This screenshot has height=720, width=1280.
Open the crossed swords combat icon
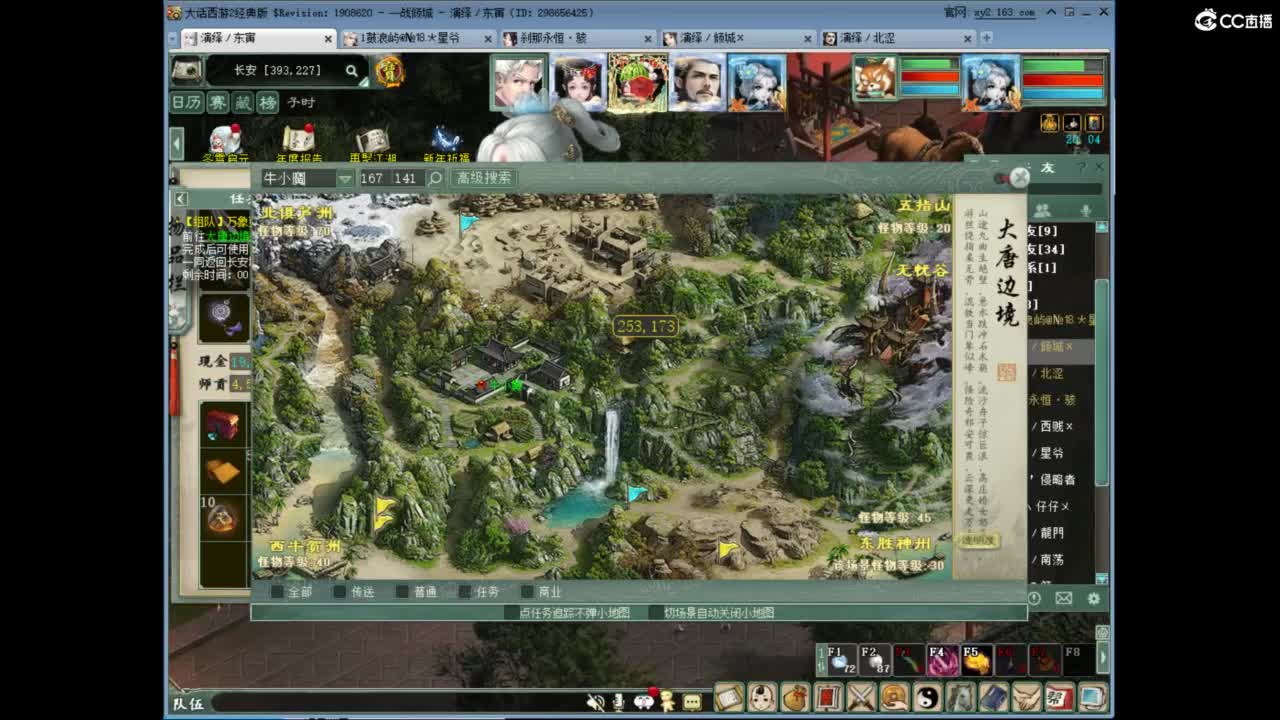861,696
